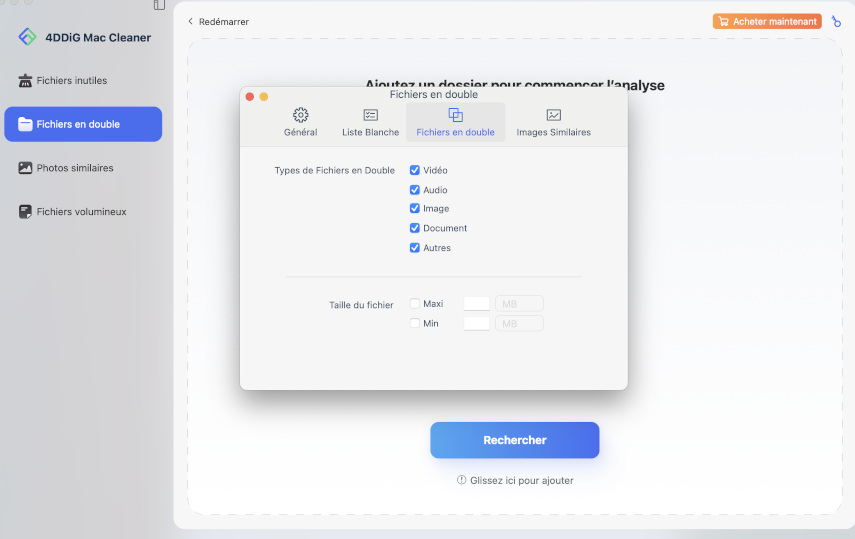Viewport: 855px width, 539px height.
Task: Click the Fichiers inutiles broom icon
Action: point(25,81)
